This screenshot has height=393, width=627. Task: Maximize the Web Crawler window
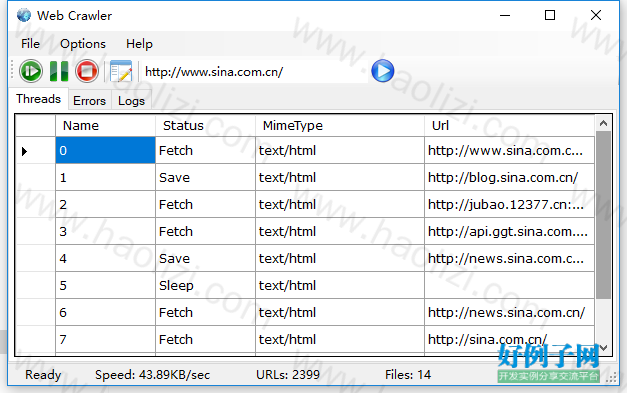tap(550, 15)
